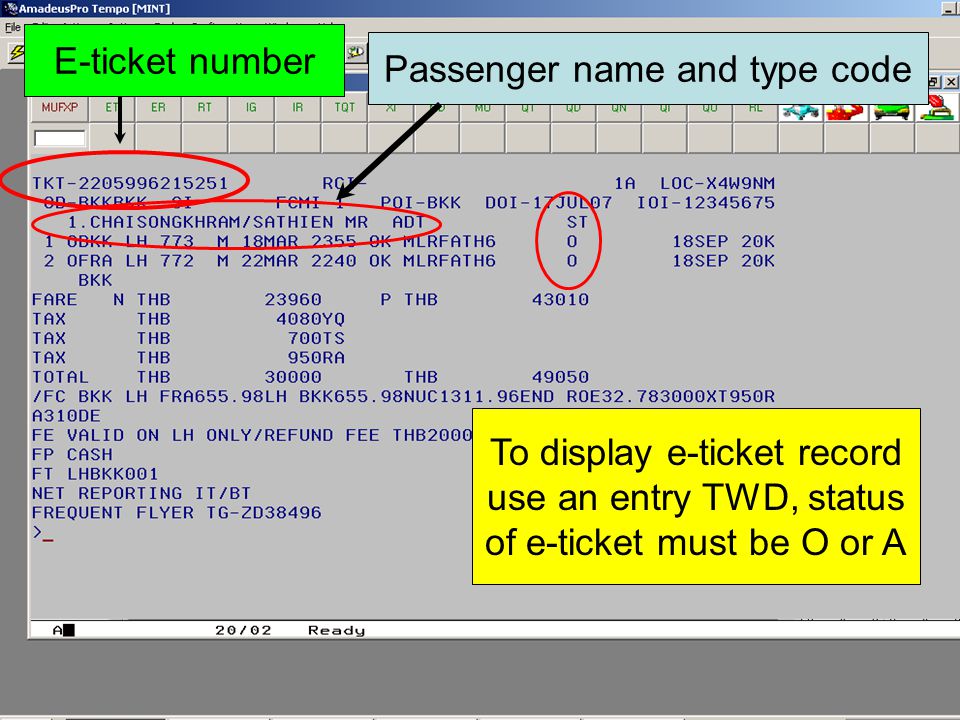
Task: Click FT LHBKK001 line
Action: (95, 474)
